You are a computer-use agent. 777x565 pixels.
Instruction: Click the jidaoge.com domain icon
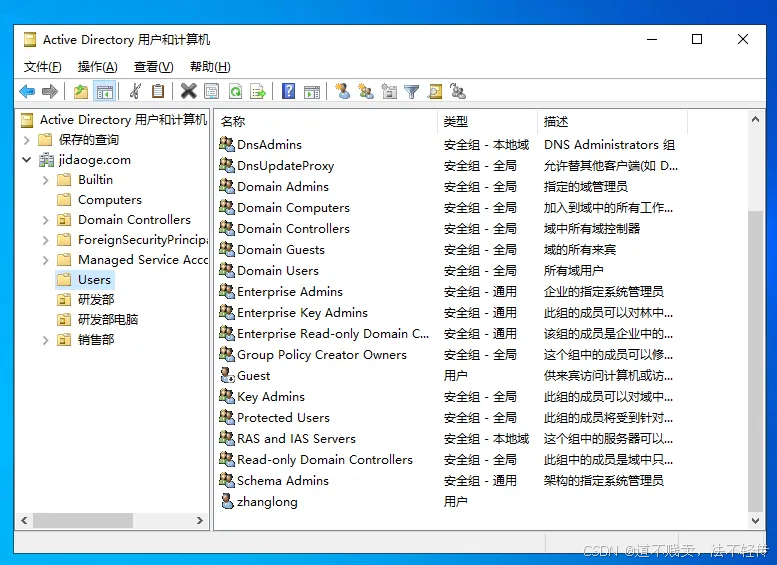click(47, 160)
